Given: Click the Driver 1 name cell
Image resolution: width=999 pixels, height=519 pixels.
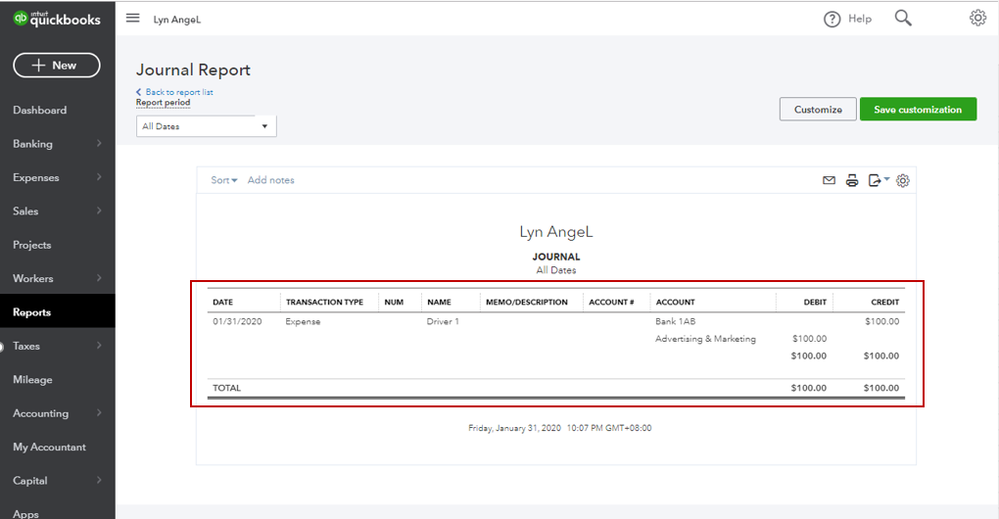Looking at the screenshot, I should (x=443, y=322).
